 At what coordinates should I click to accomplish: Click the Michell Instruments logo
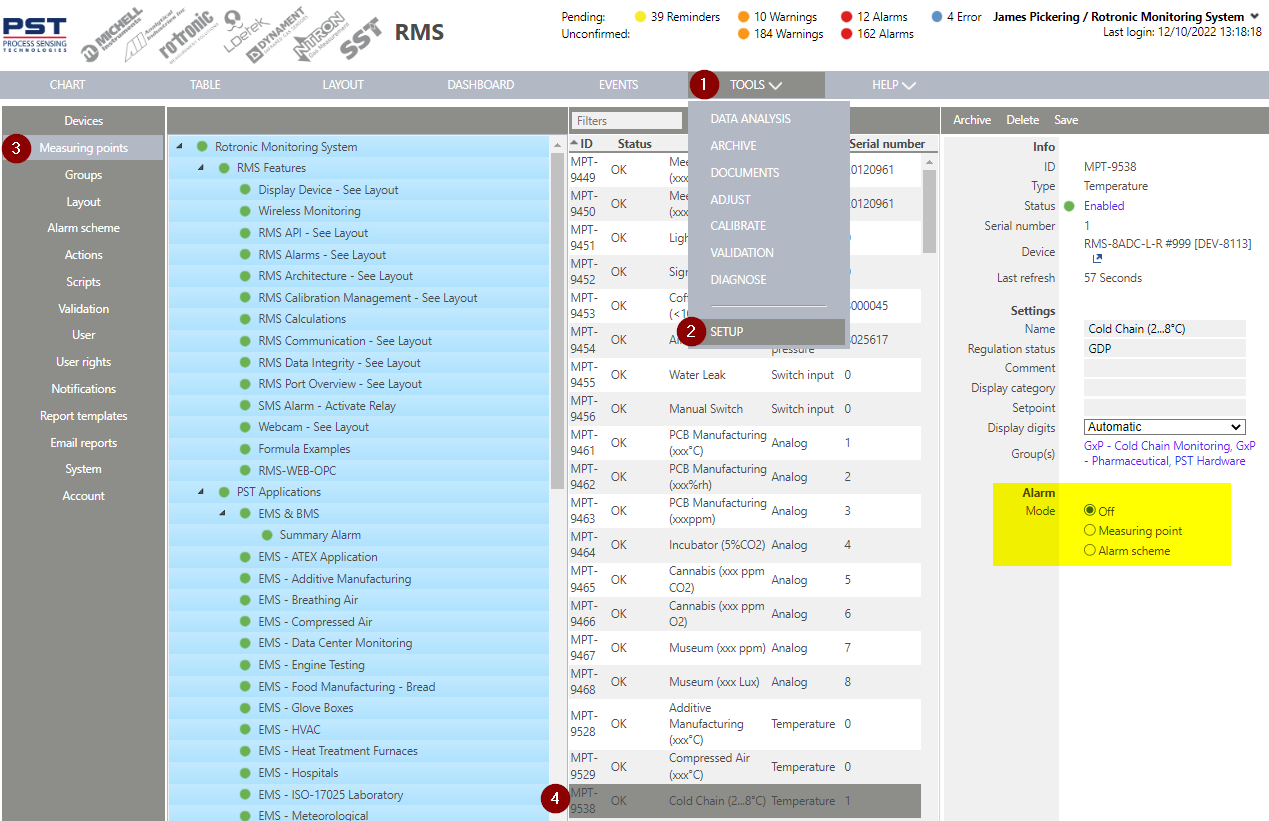coord(112,33)
